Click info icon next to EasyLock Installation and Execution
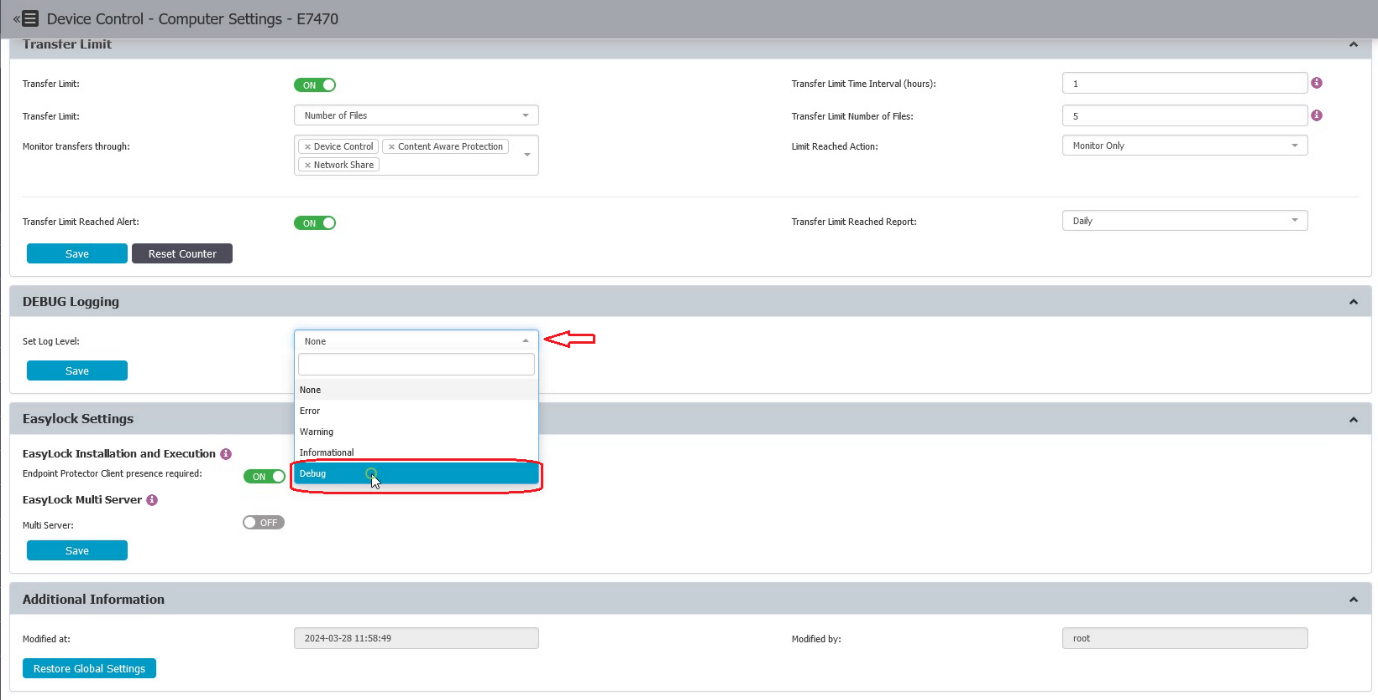 [226, 454]
